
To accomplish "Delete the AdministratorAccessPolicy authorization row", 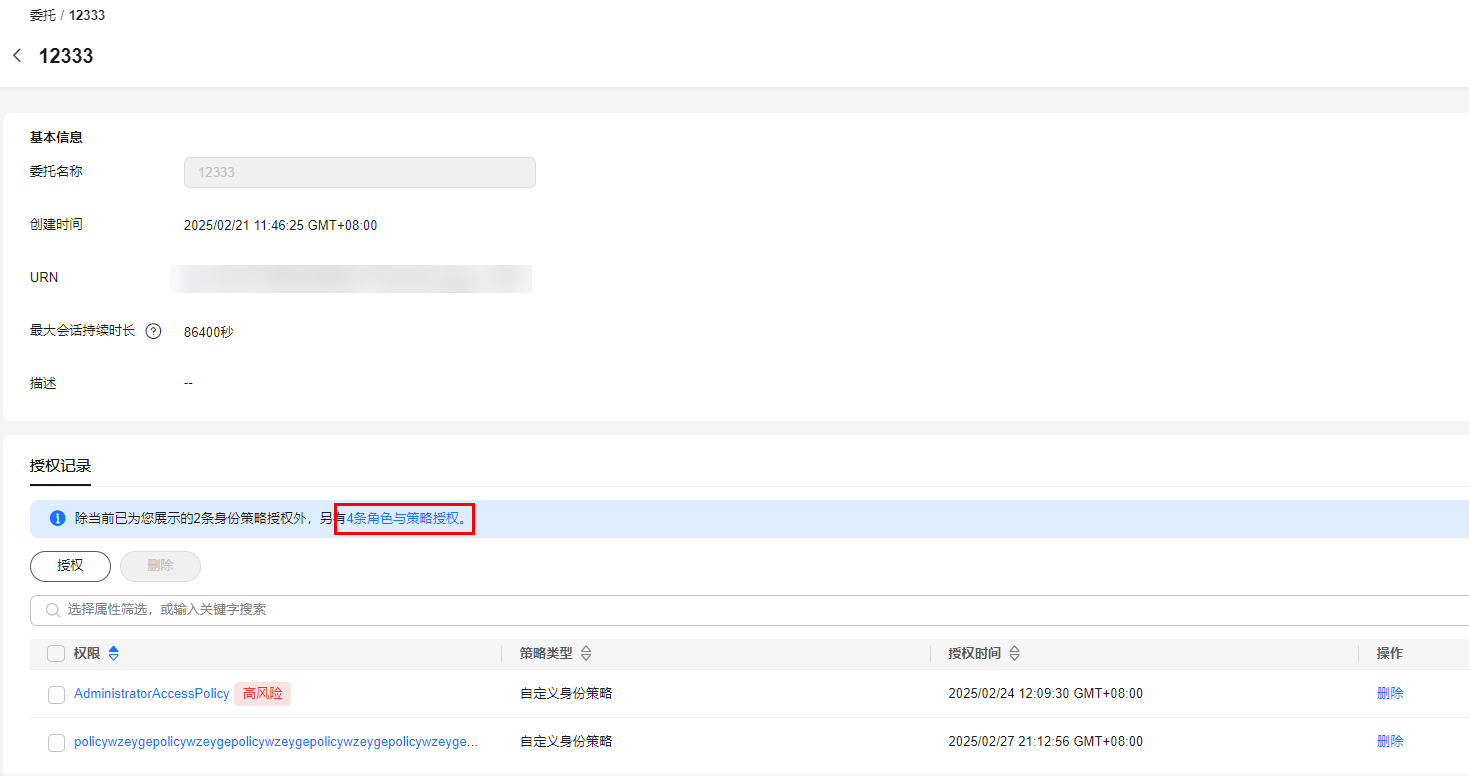I will (x=1389, y=694).
